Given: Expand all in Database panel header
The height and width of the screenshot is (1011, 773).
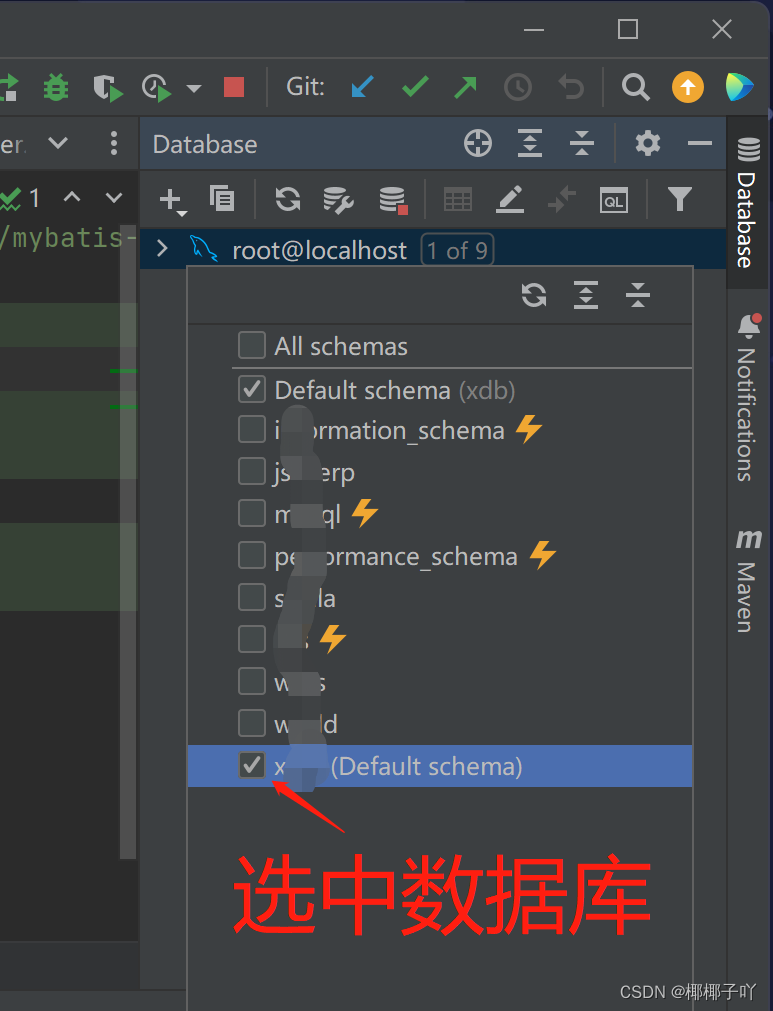Looking at the screenshot, I should [x=530, y=143].
